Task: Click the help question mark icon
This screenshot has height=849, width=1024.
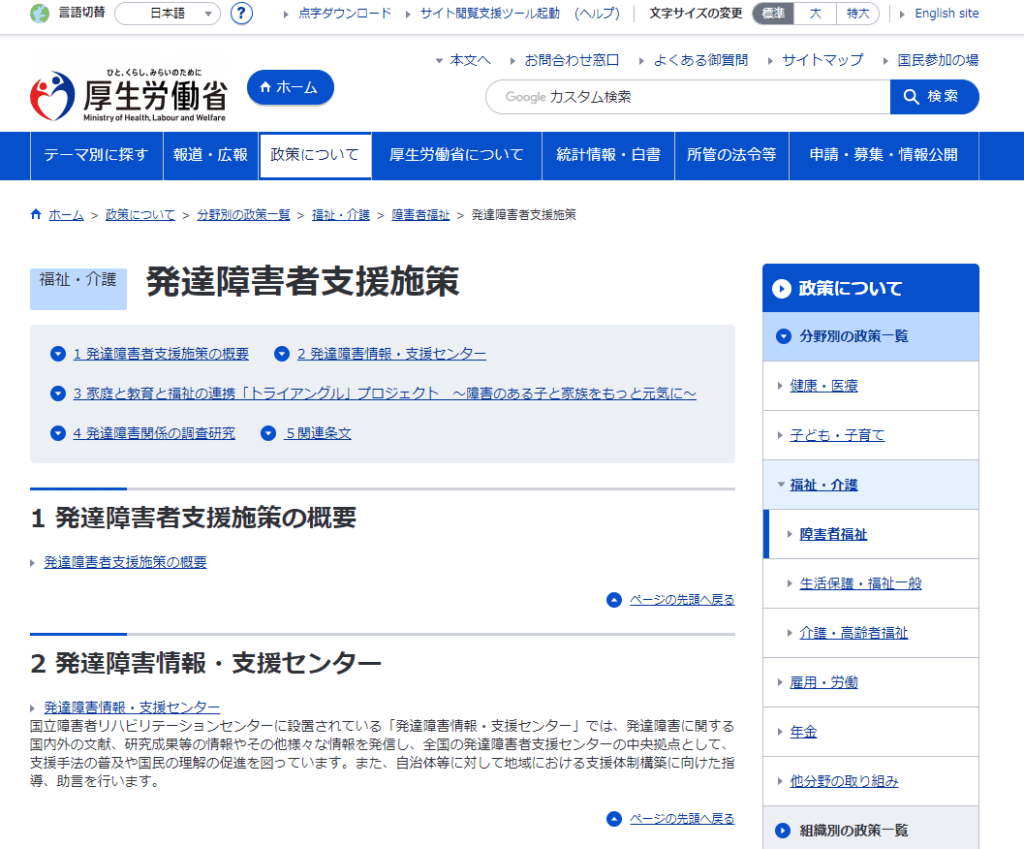Action: point(241,14)
